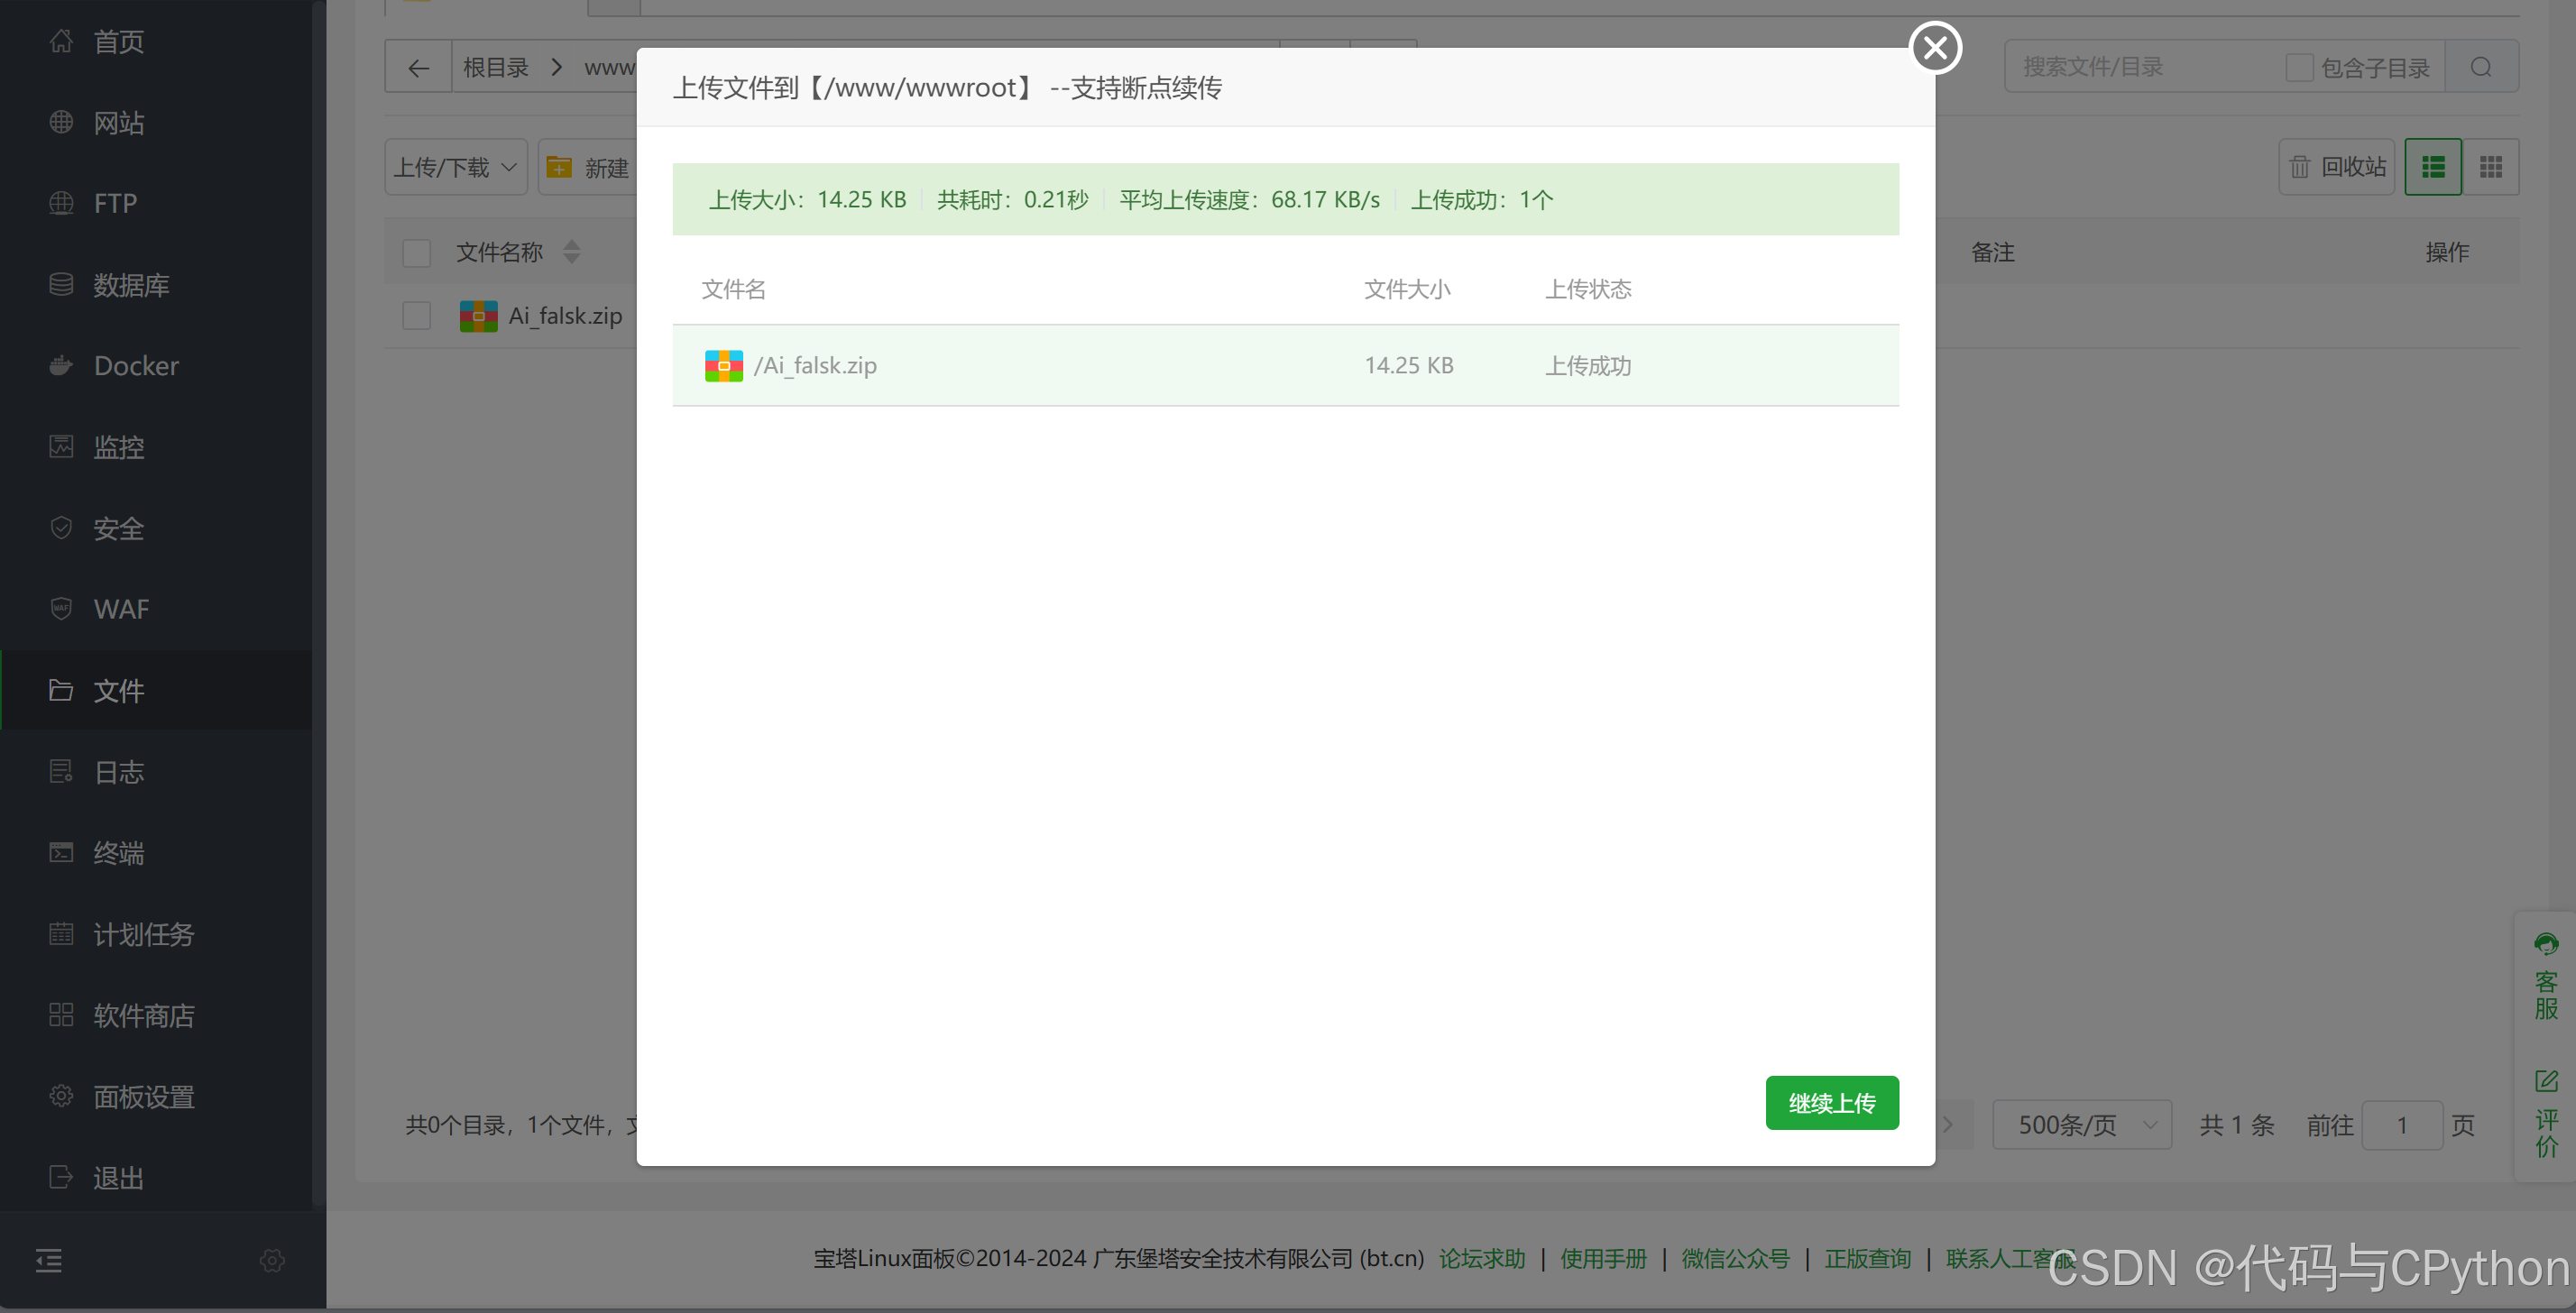Image resolution: width=2576 pixels, height=1313 pixels.
Task: Close the upload dialog with X button
Action: tap(1935, 47)
